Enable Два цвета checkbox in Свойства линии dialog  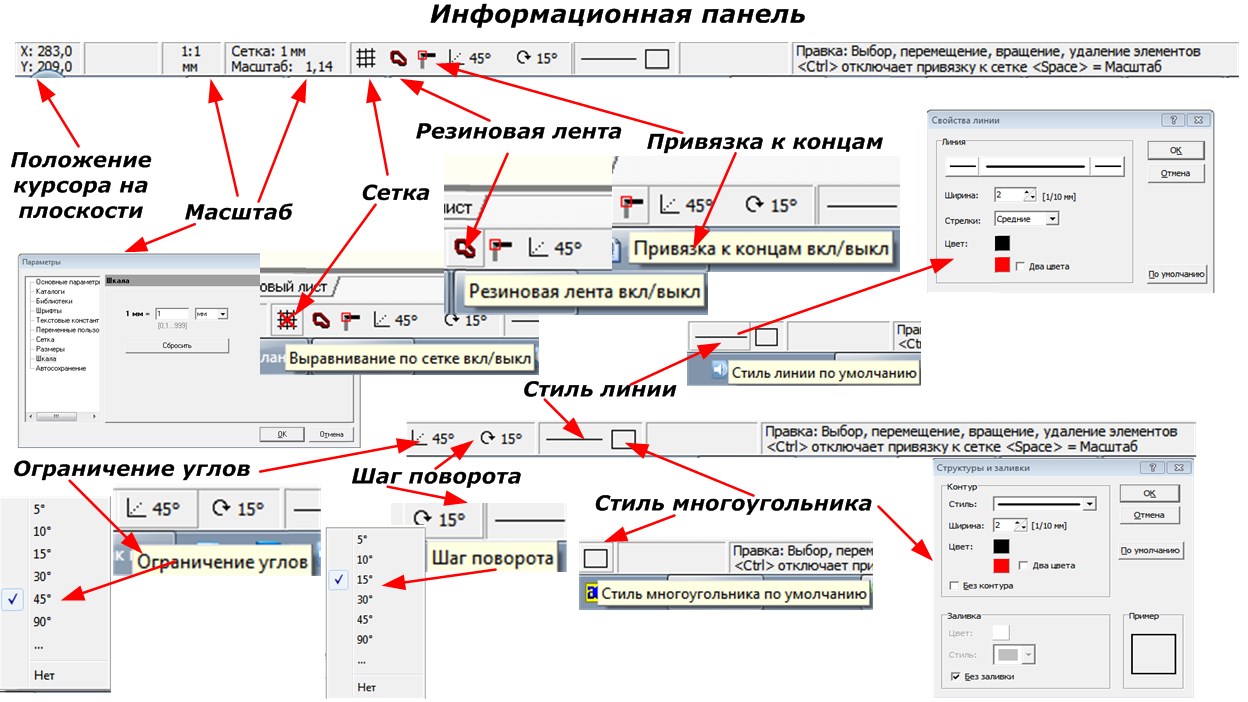pyautogui.click(x=1020, y=266)
